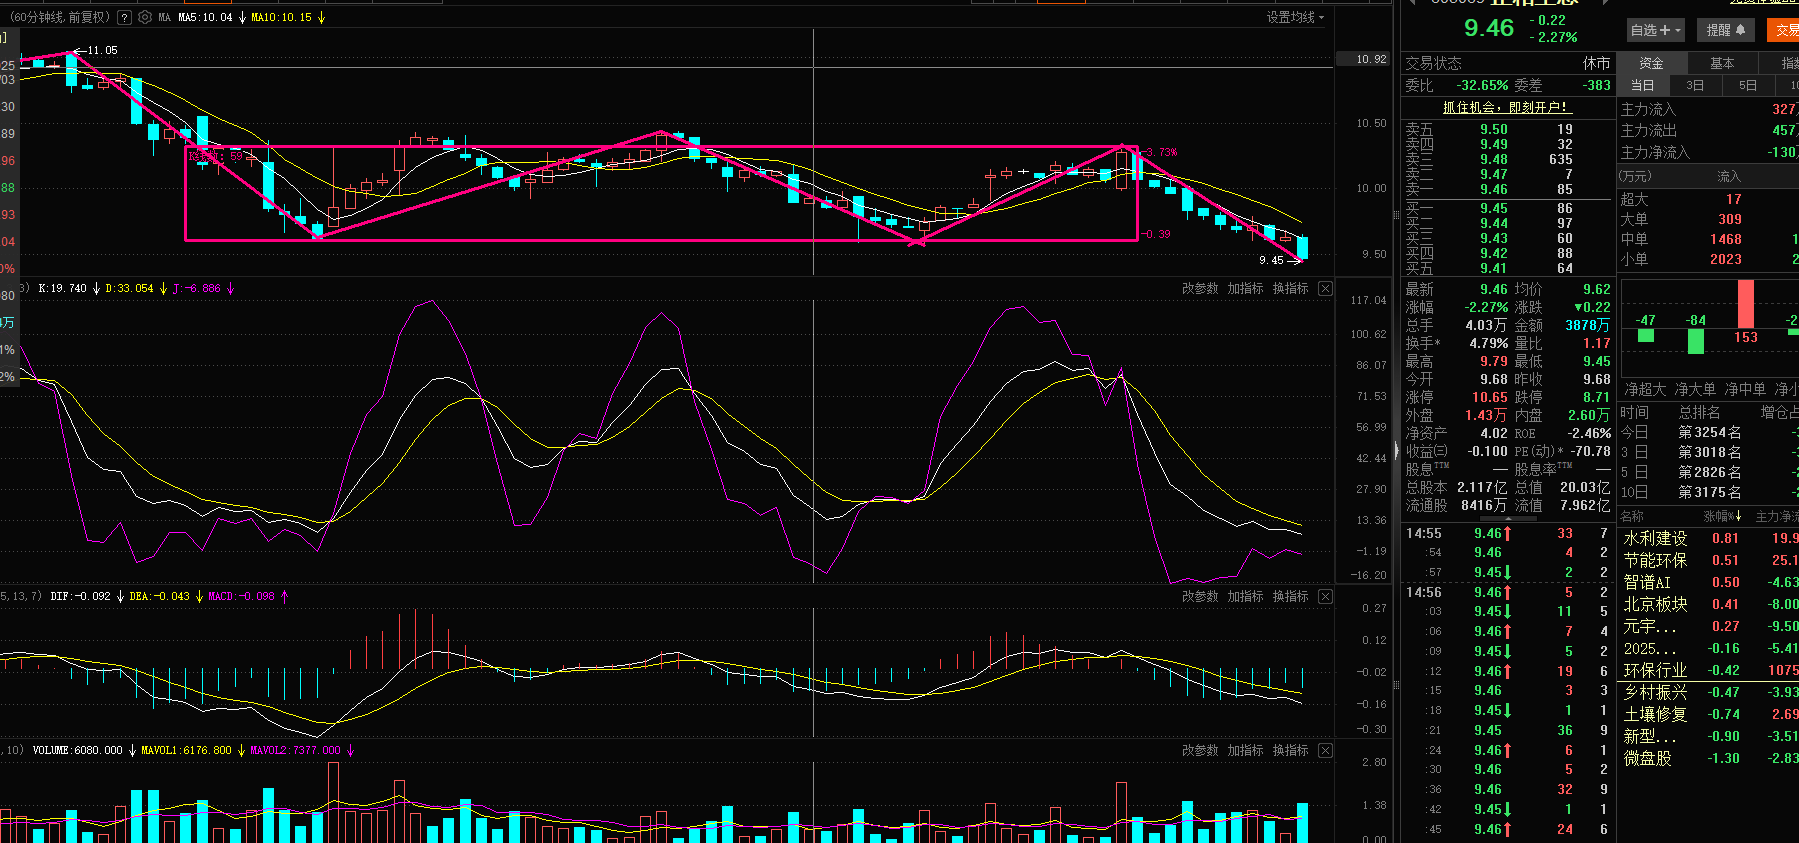Viewport: 1799px width, 843px height.
Task: Click the 卖一 price 9.46
Action: pos(1494,189)
